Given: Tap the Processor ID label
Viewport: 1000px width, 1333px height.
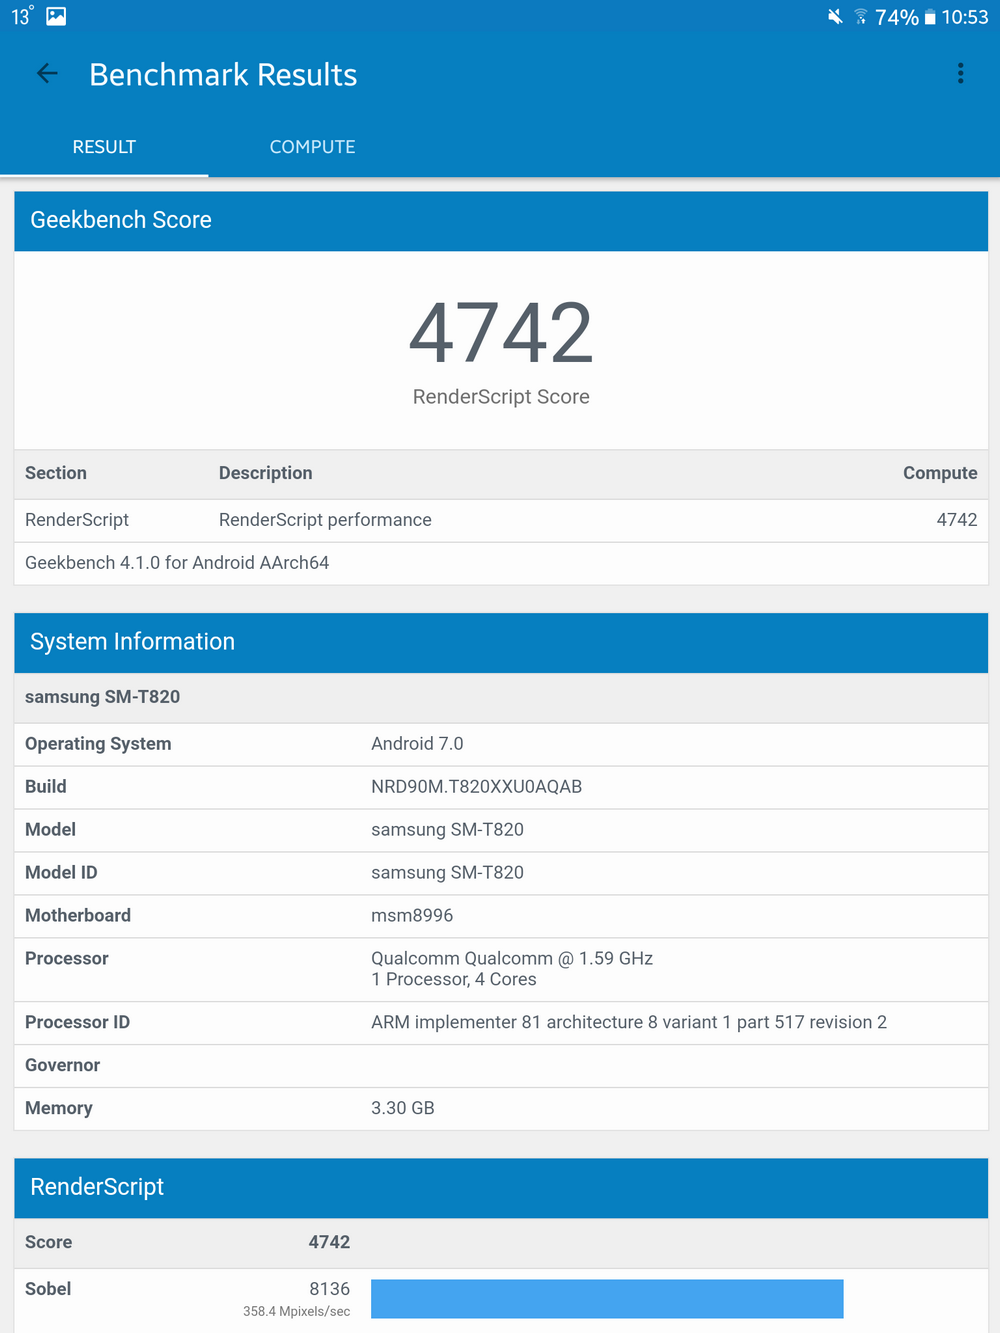Looking at the screenshot, I should pos(77,1023).
